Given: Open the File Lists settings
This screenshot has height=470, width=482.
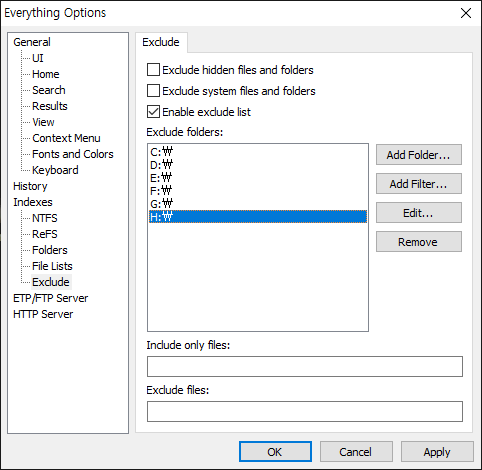Looking at the screenshot, I should (x=52, y=266).
